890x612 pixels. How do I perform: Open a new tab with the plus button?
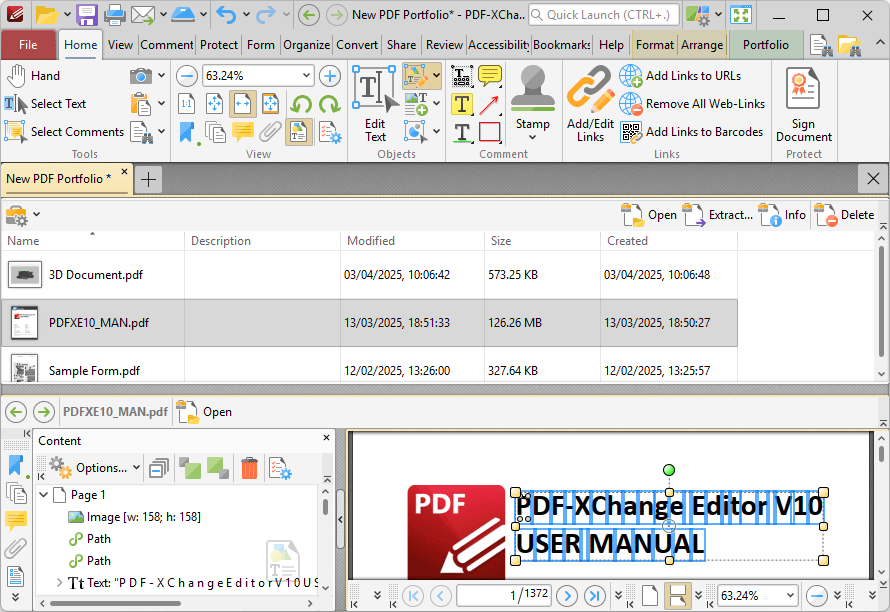click(x=148, y=179)
